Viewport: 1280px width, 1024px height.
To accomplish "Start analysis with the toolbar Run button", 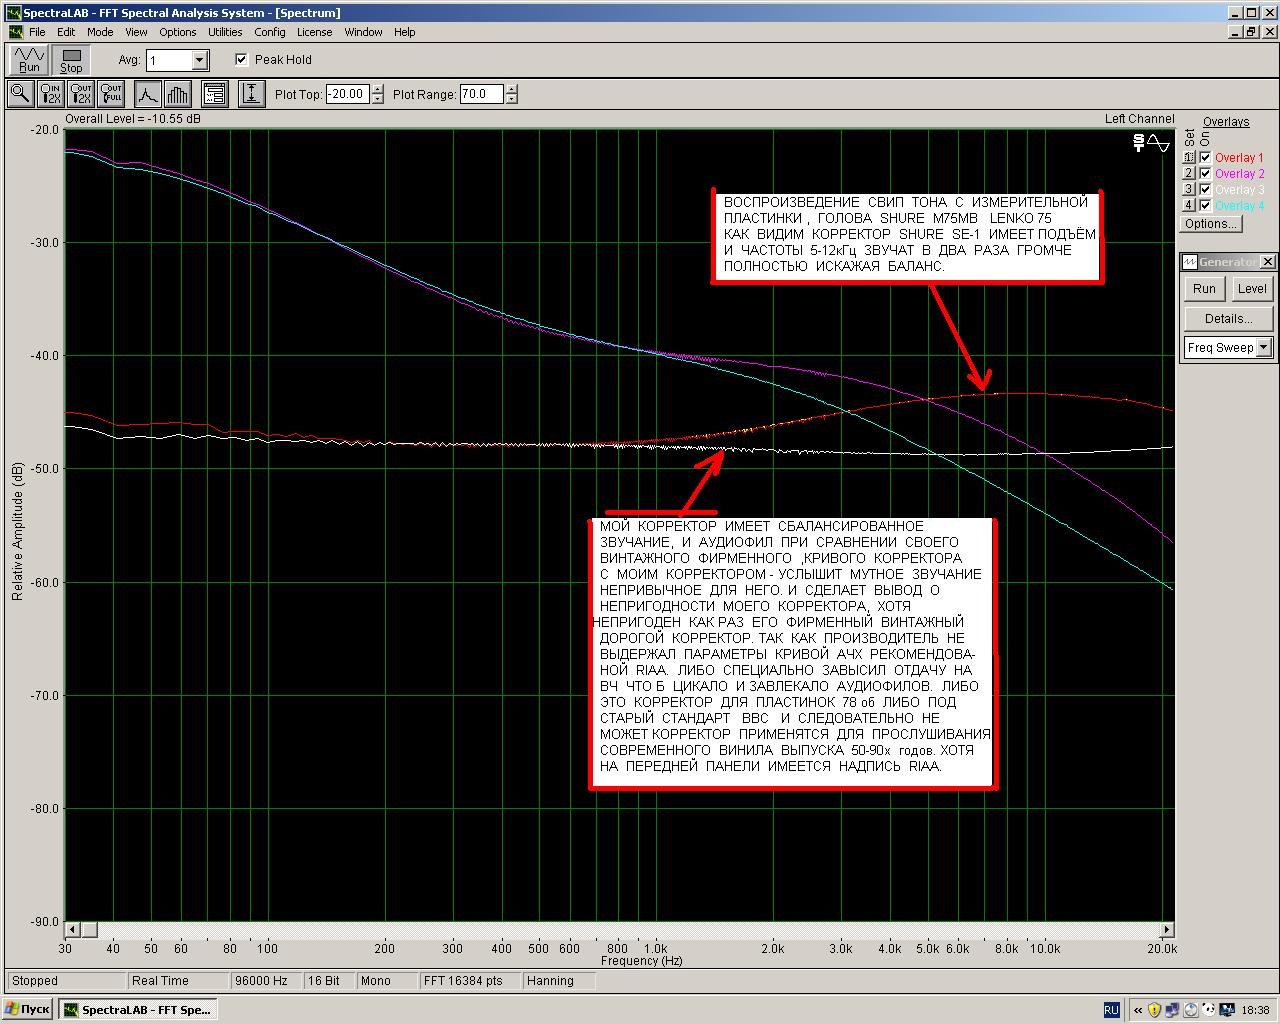I will point(29,60).
